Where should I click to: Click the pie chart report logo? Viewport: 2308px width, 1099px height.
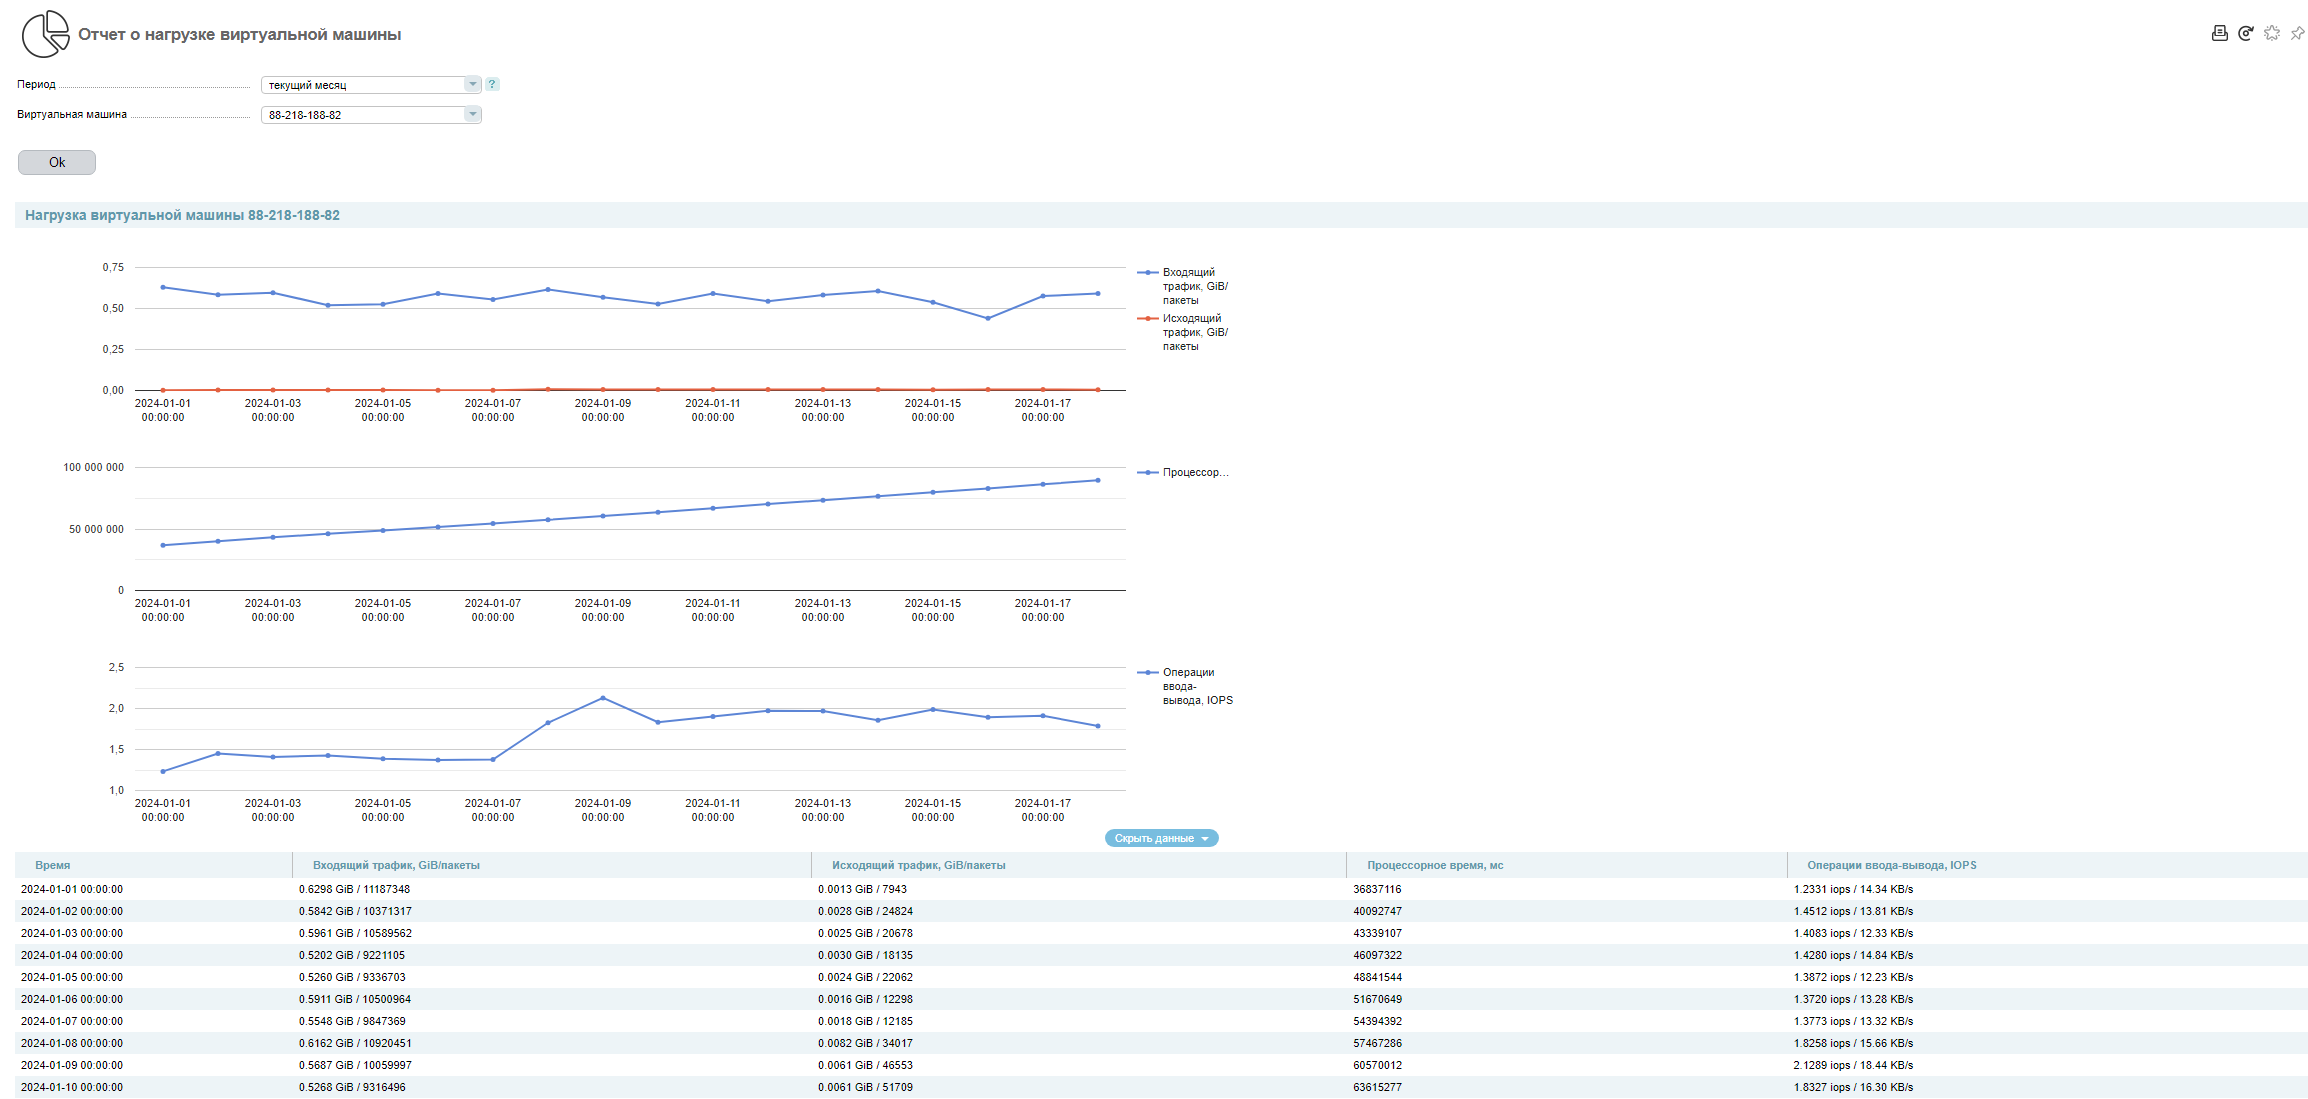(46, 34)
